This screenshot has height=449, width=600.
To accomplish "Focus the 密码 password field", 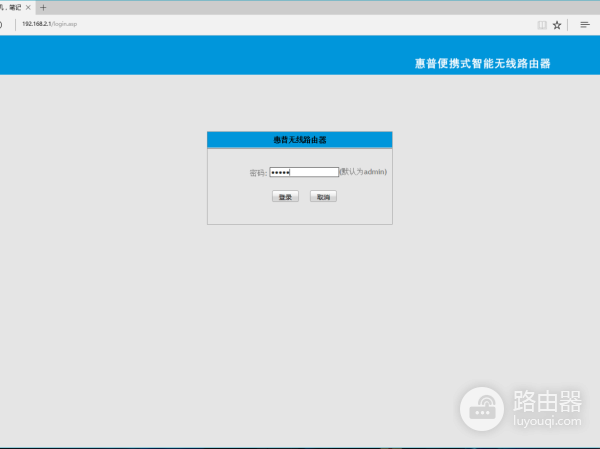I will click(x=304, y=172).
